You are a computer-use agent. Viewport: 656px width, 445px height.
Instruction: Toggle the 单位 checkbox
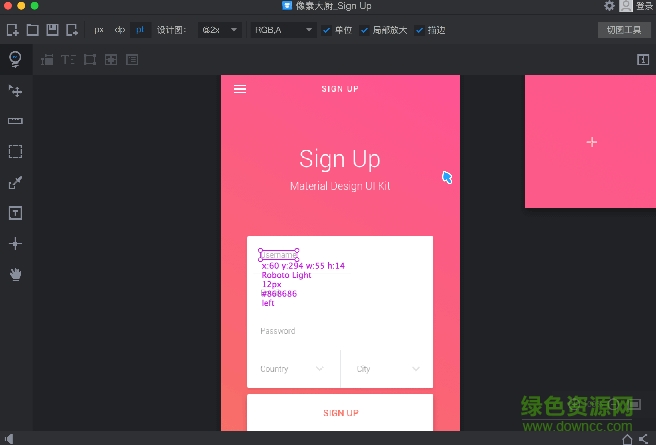point(327,30)
